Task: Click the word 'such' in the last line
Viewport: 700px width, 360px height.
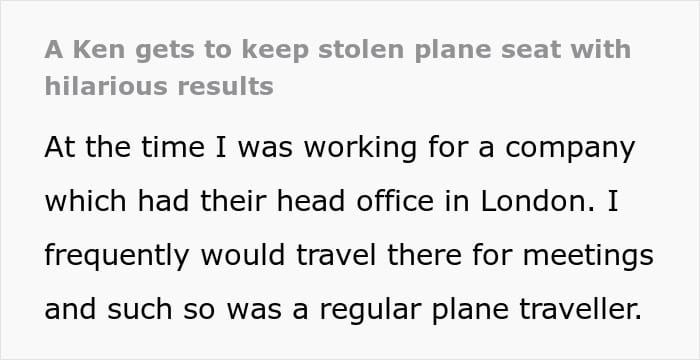Action: click(139, 309)
